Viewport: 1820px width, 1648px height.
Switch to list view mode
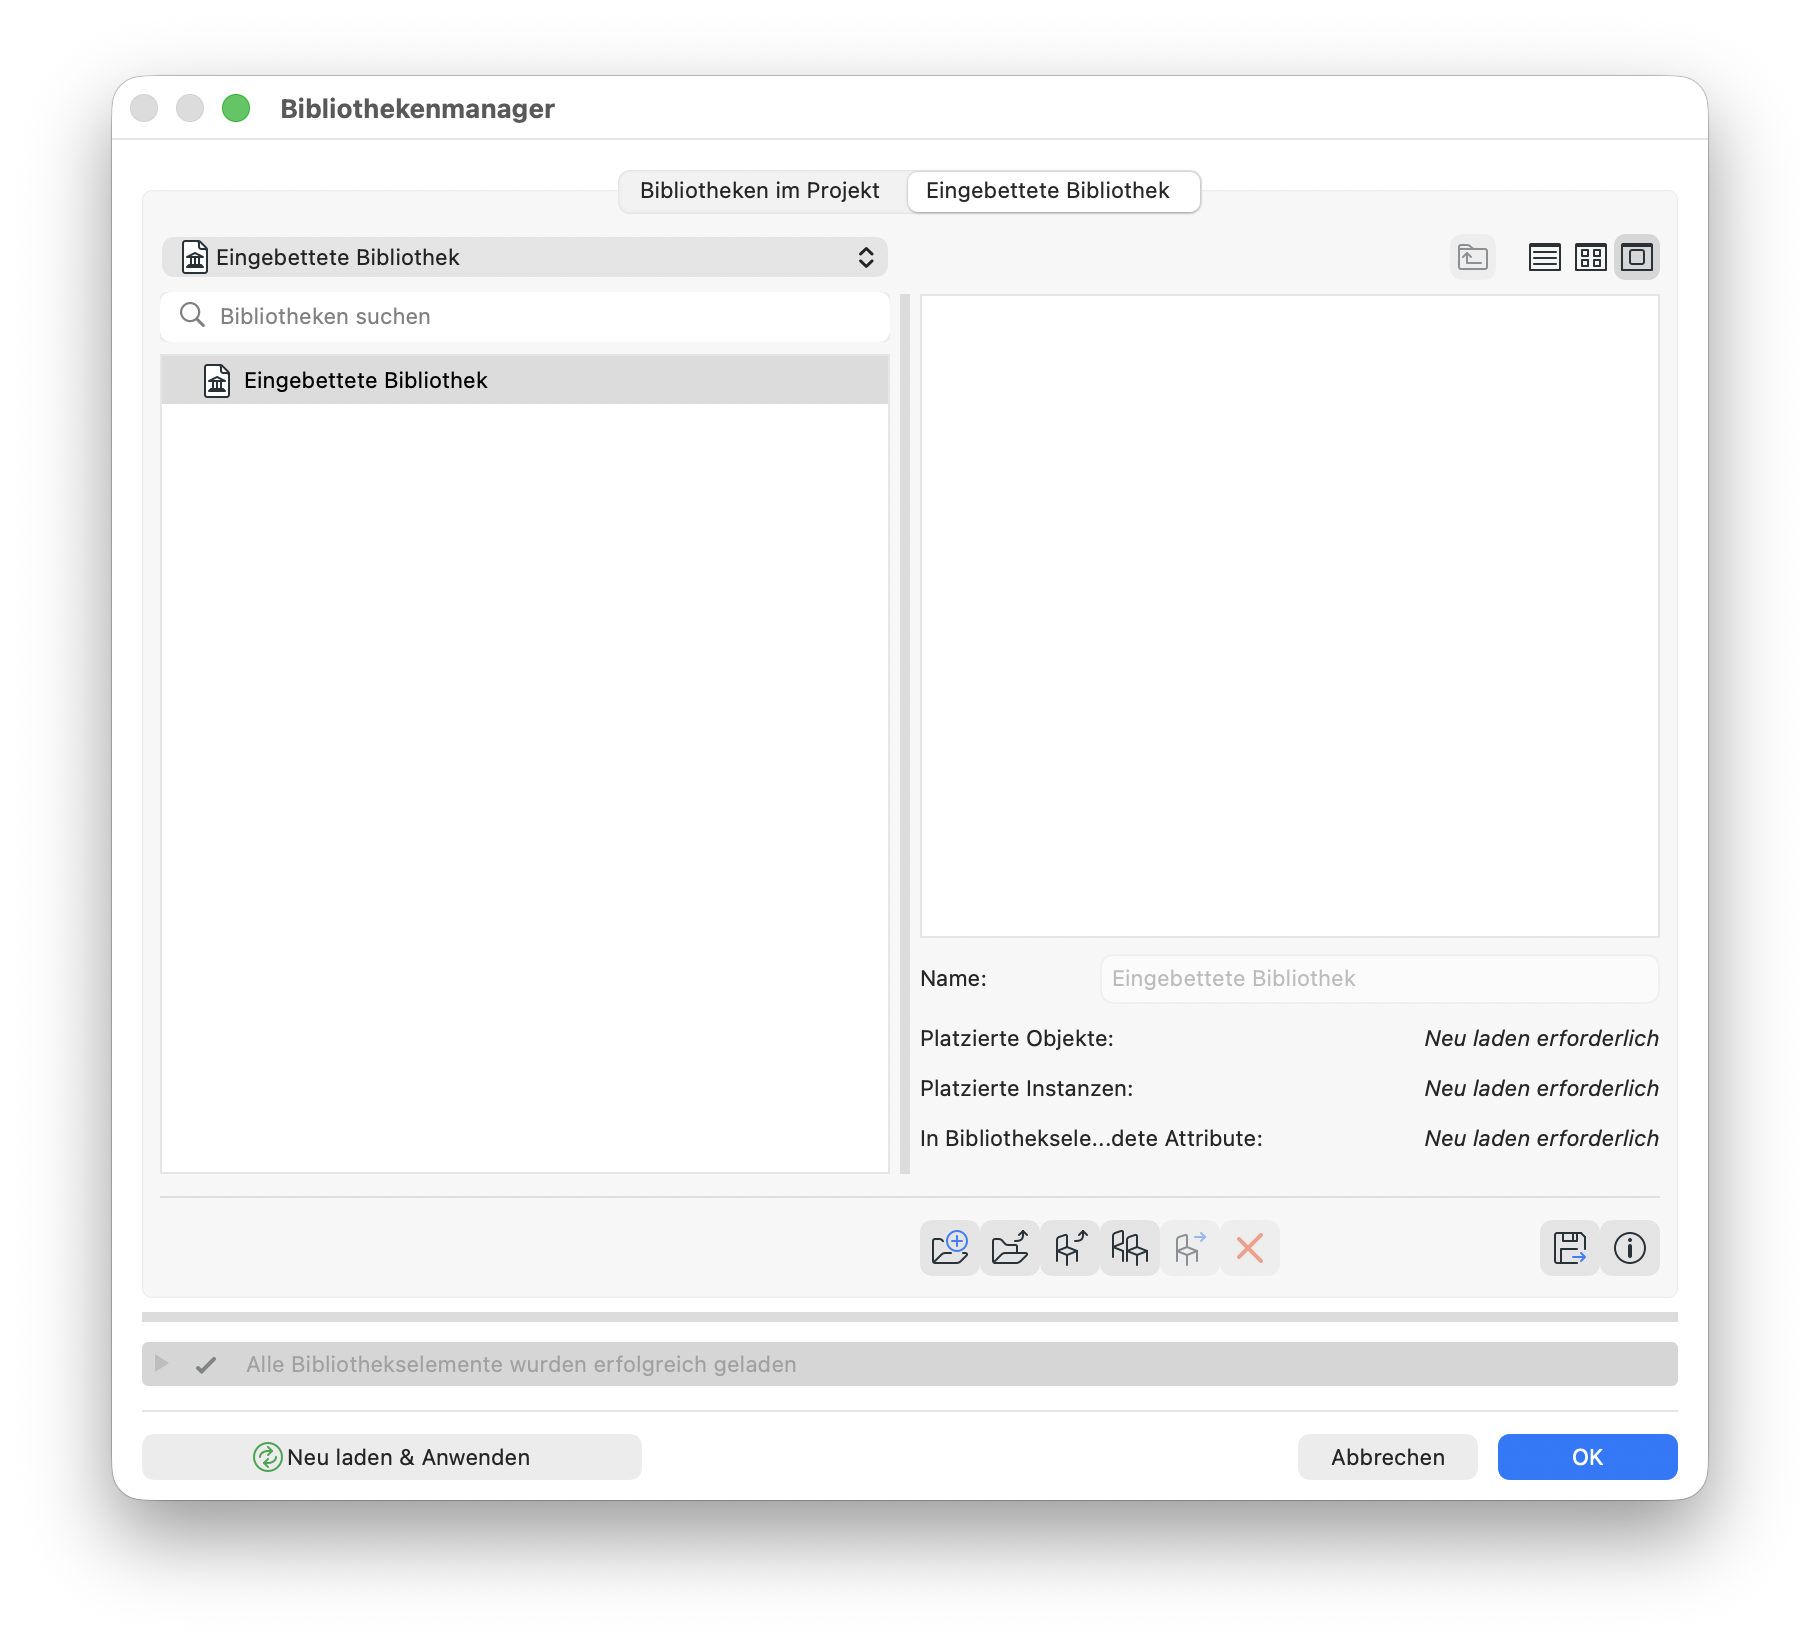pos(1544,258)
